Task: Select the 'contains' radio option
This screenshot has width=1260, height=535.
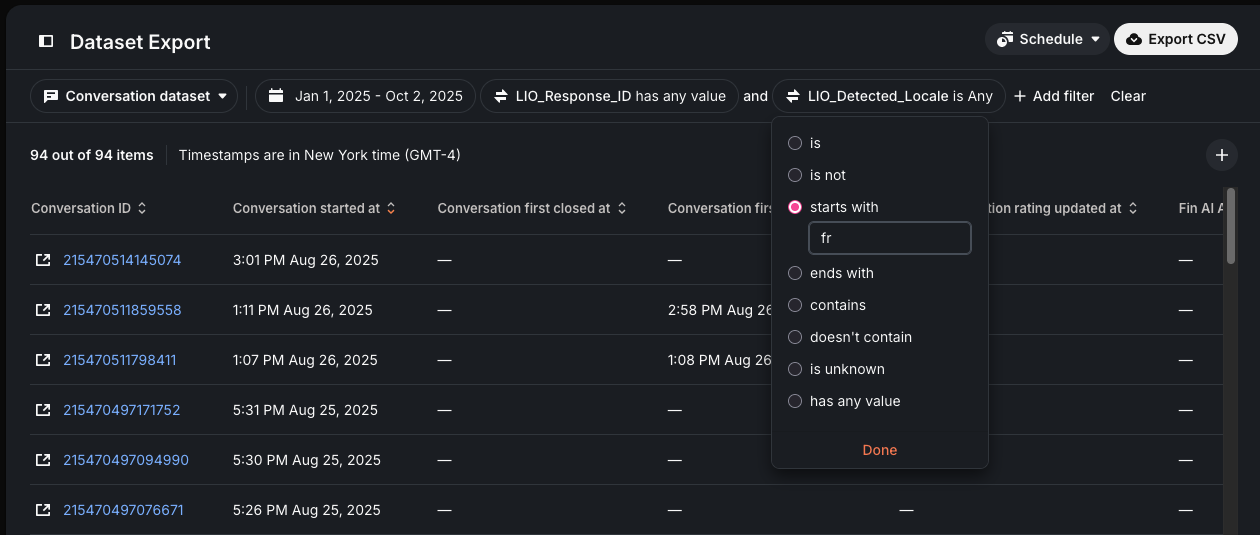Action: click(x=795, y=305)
